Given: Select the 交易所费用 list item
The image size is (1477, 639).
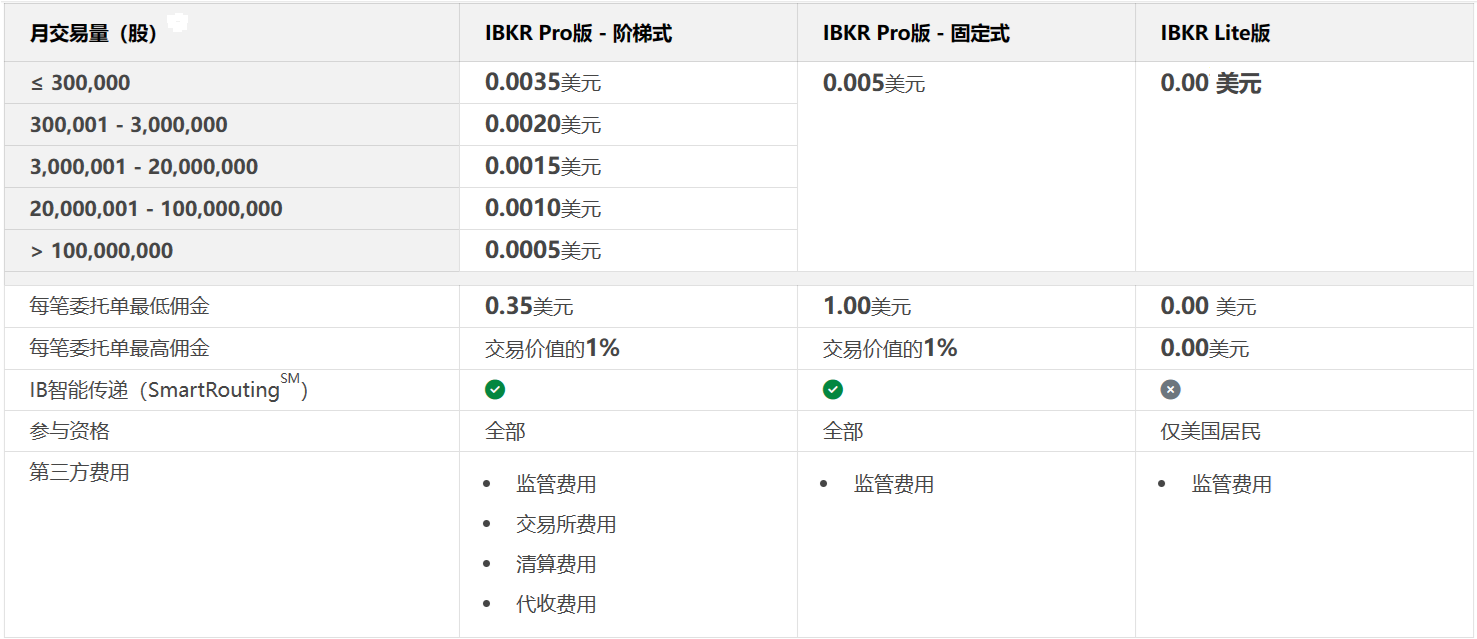Looking at the screenshot, I should pos(566,524).
